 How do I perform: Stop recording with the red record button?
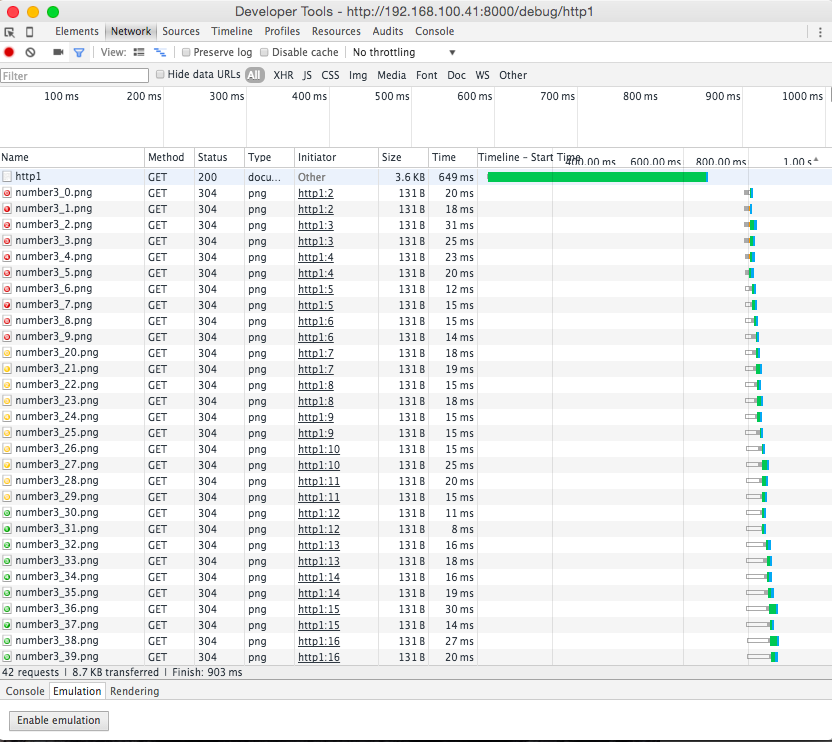click(x=9, y=52)
